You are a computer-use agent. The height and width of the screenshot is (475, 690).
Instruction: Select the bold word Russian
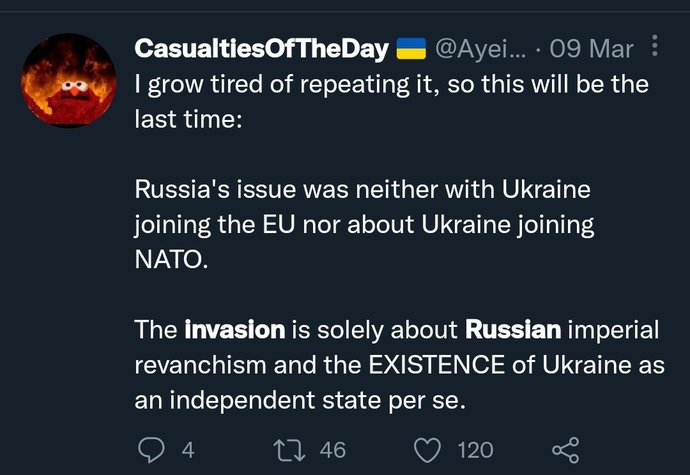(513, 330)
